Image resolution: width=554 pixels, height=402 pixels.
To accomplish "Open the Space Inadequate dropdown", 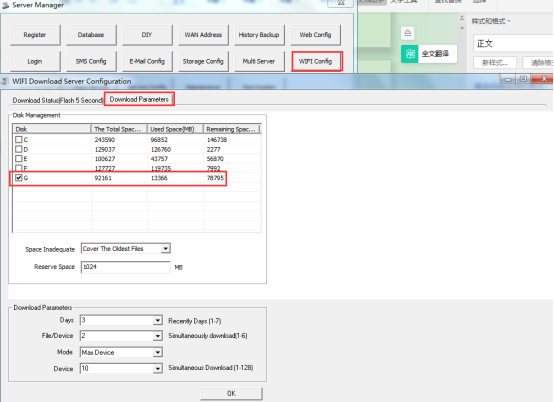I will (165, 249).
